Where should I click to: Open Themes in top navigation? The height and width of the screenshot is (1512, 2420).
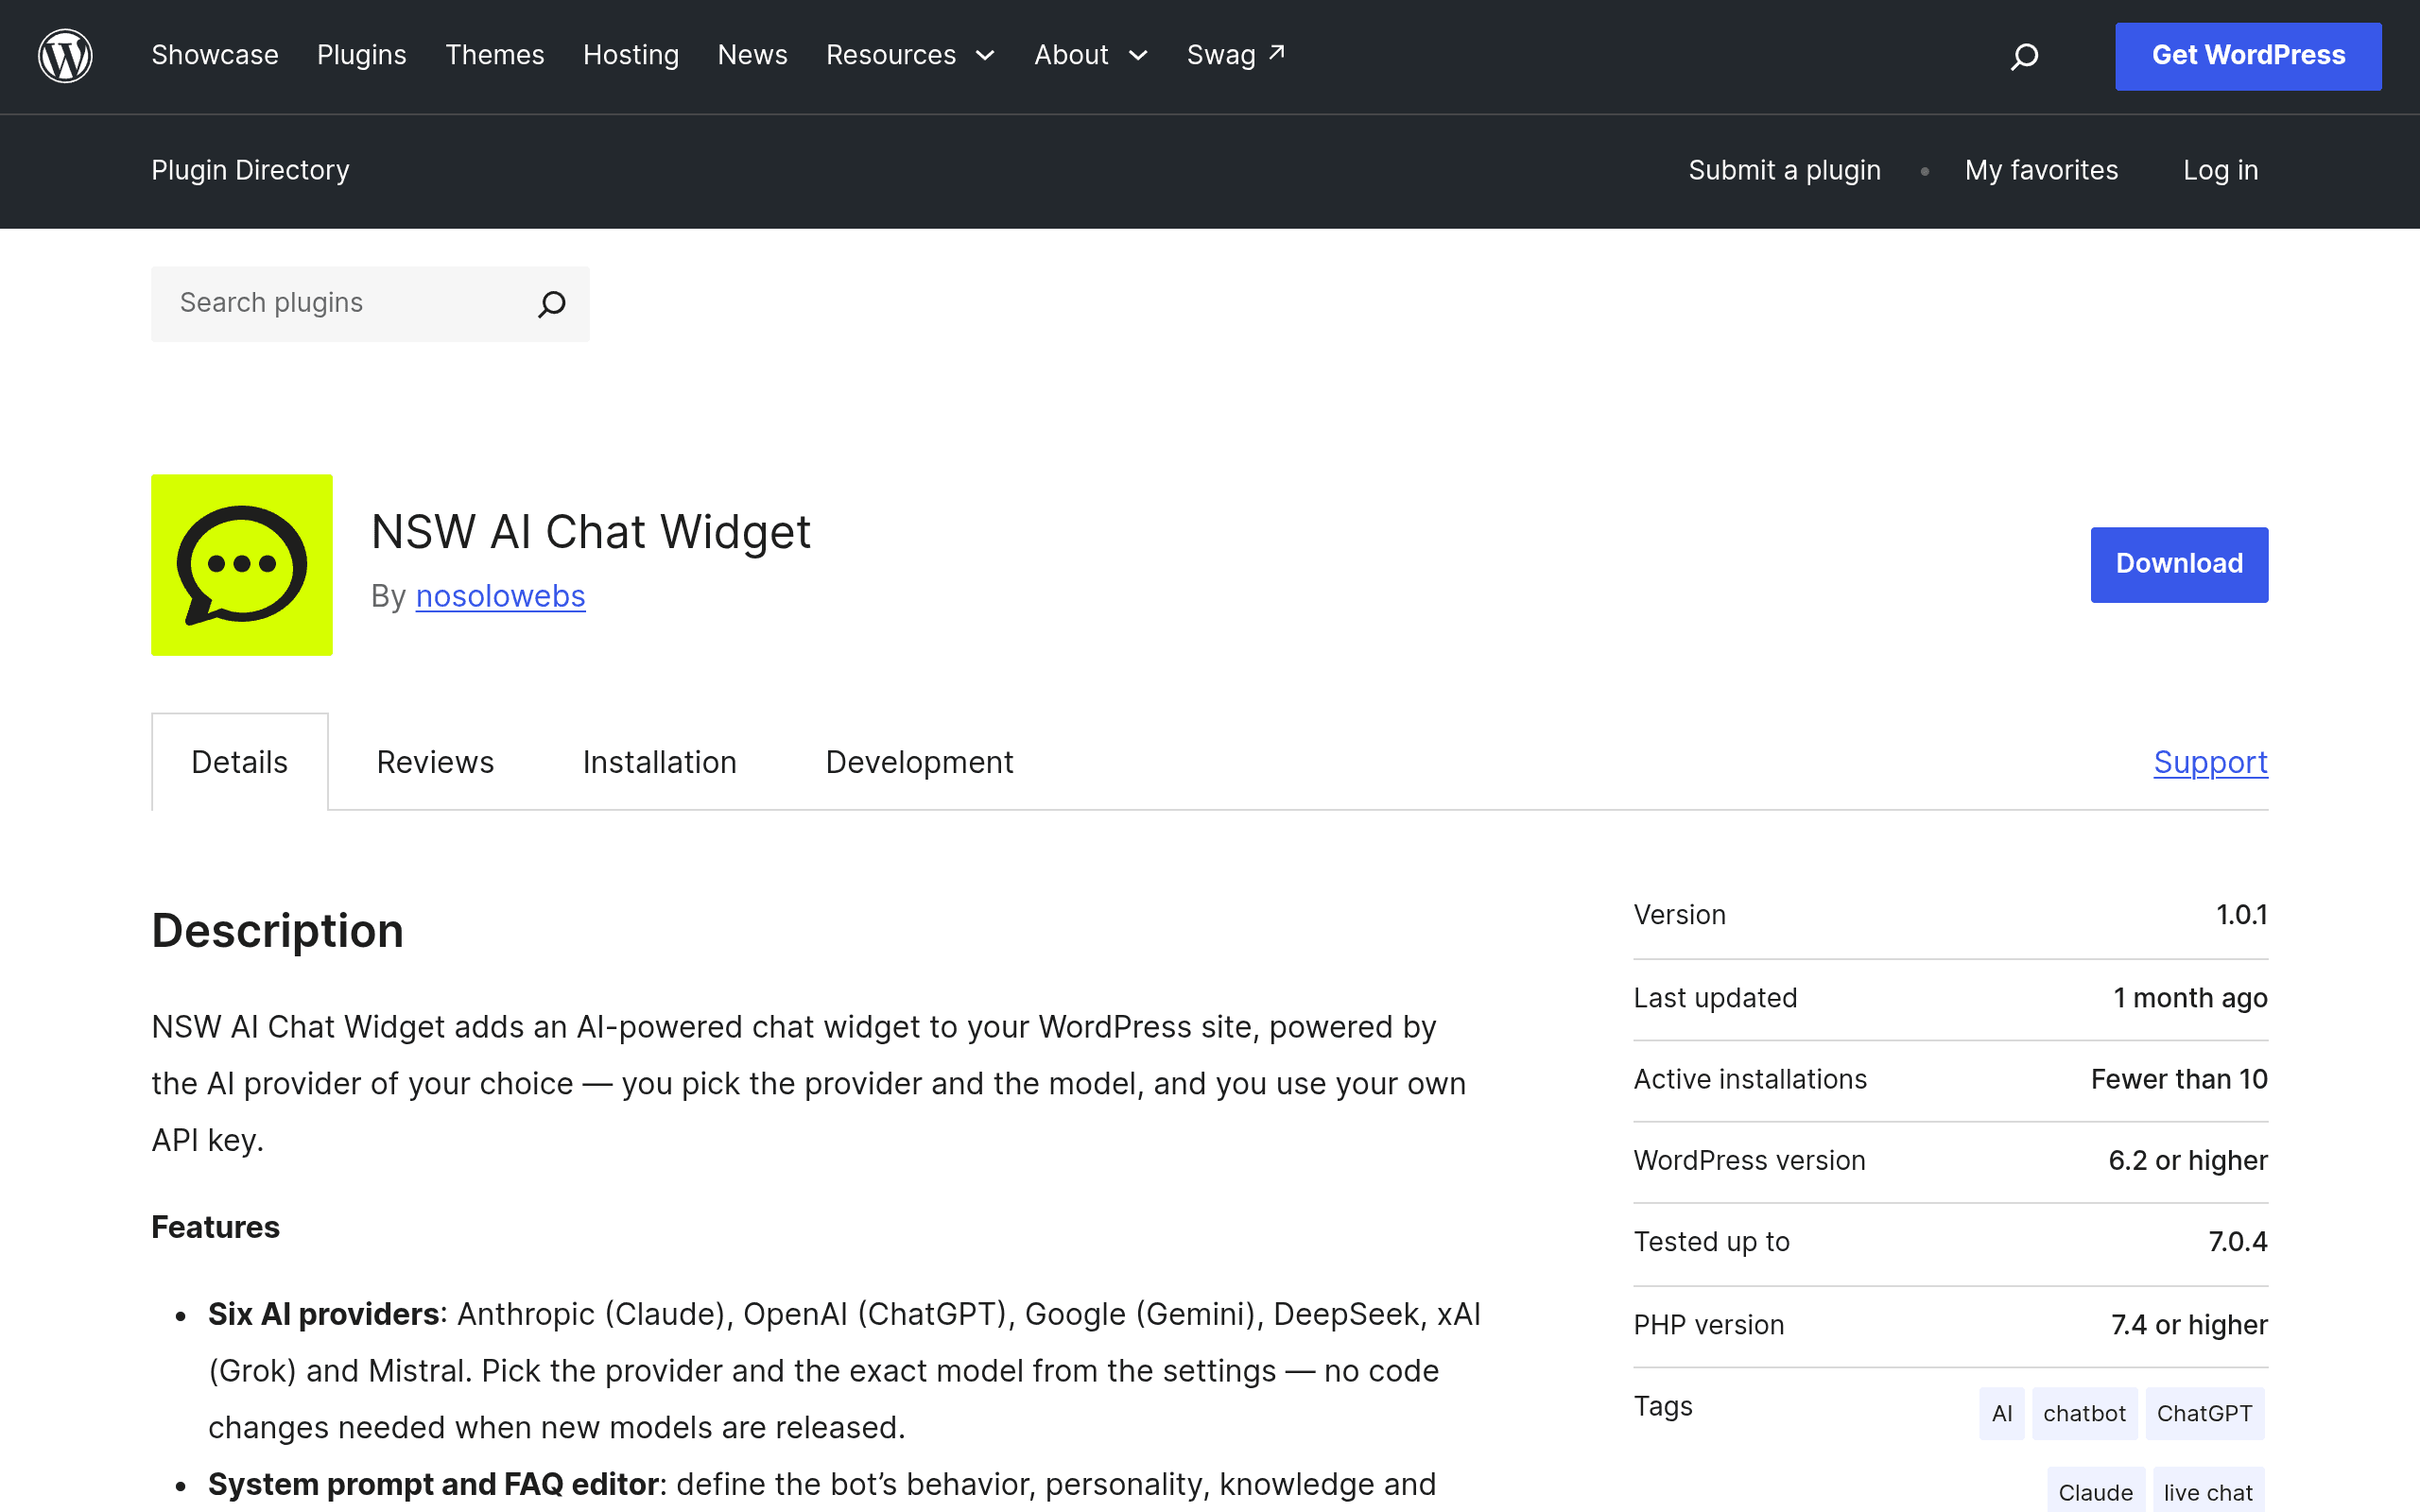(x=495, y=55)
